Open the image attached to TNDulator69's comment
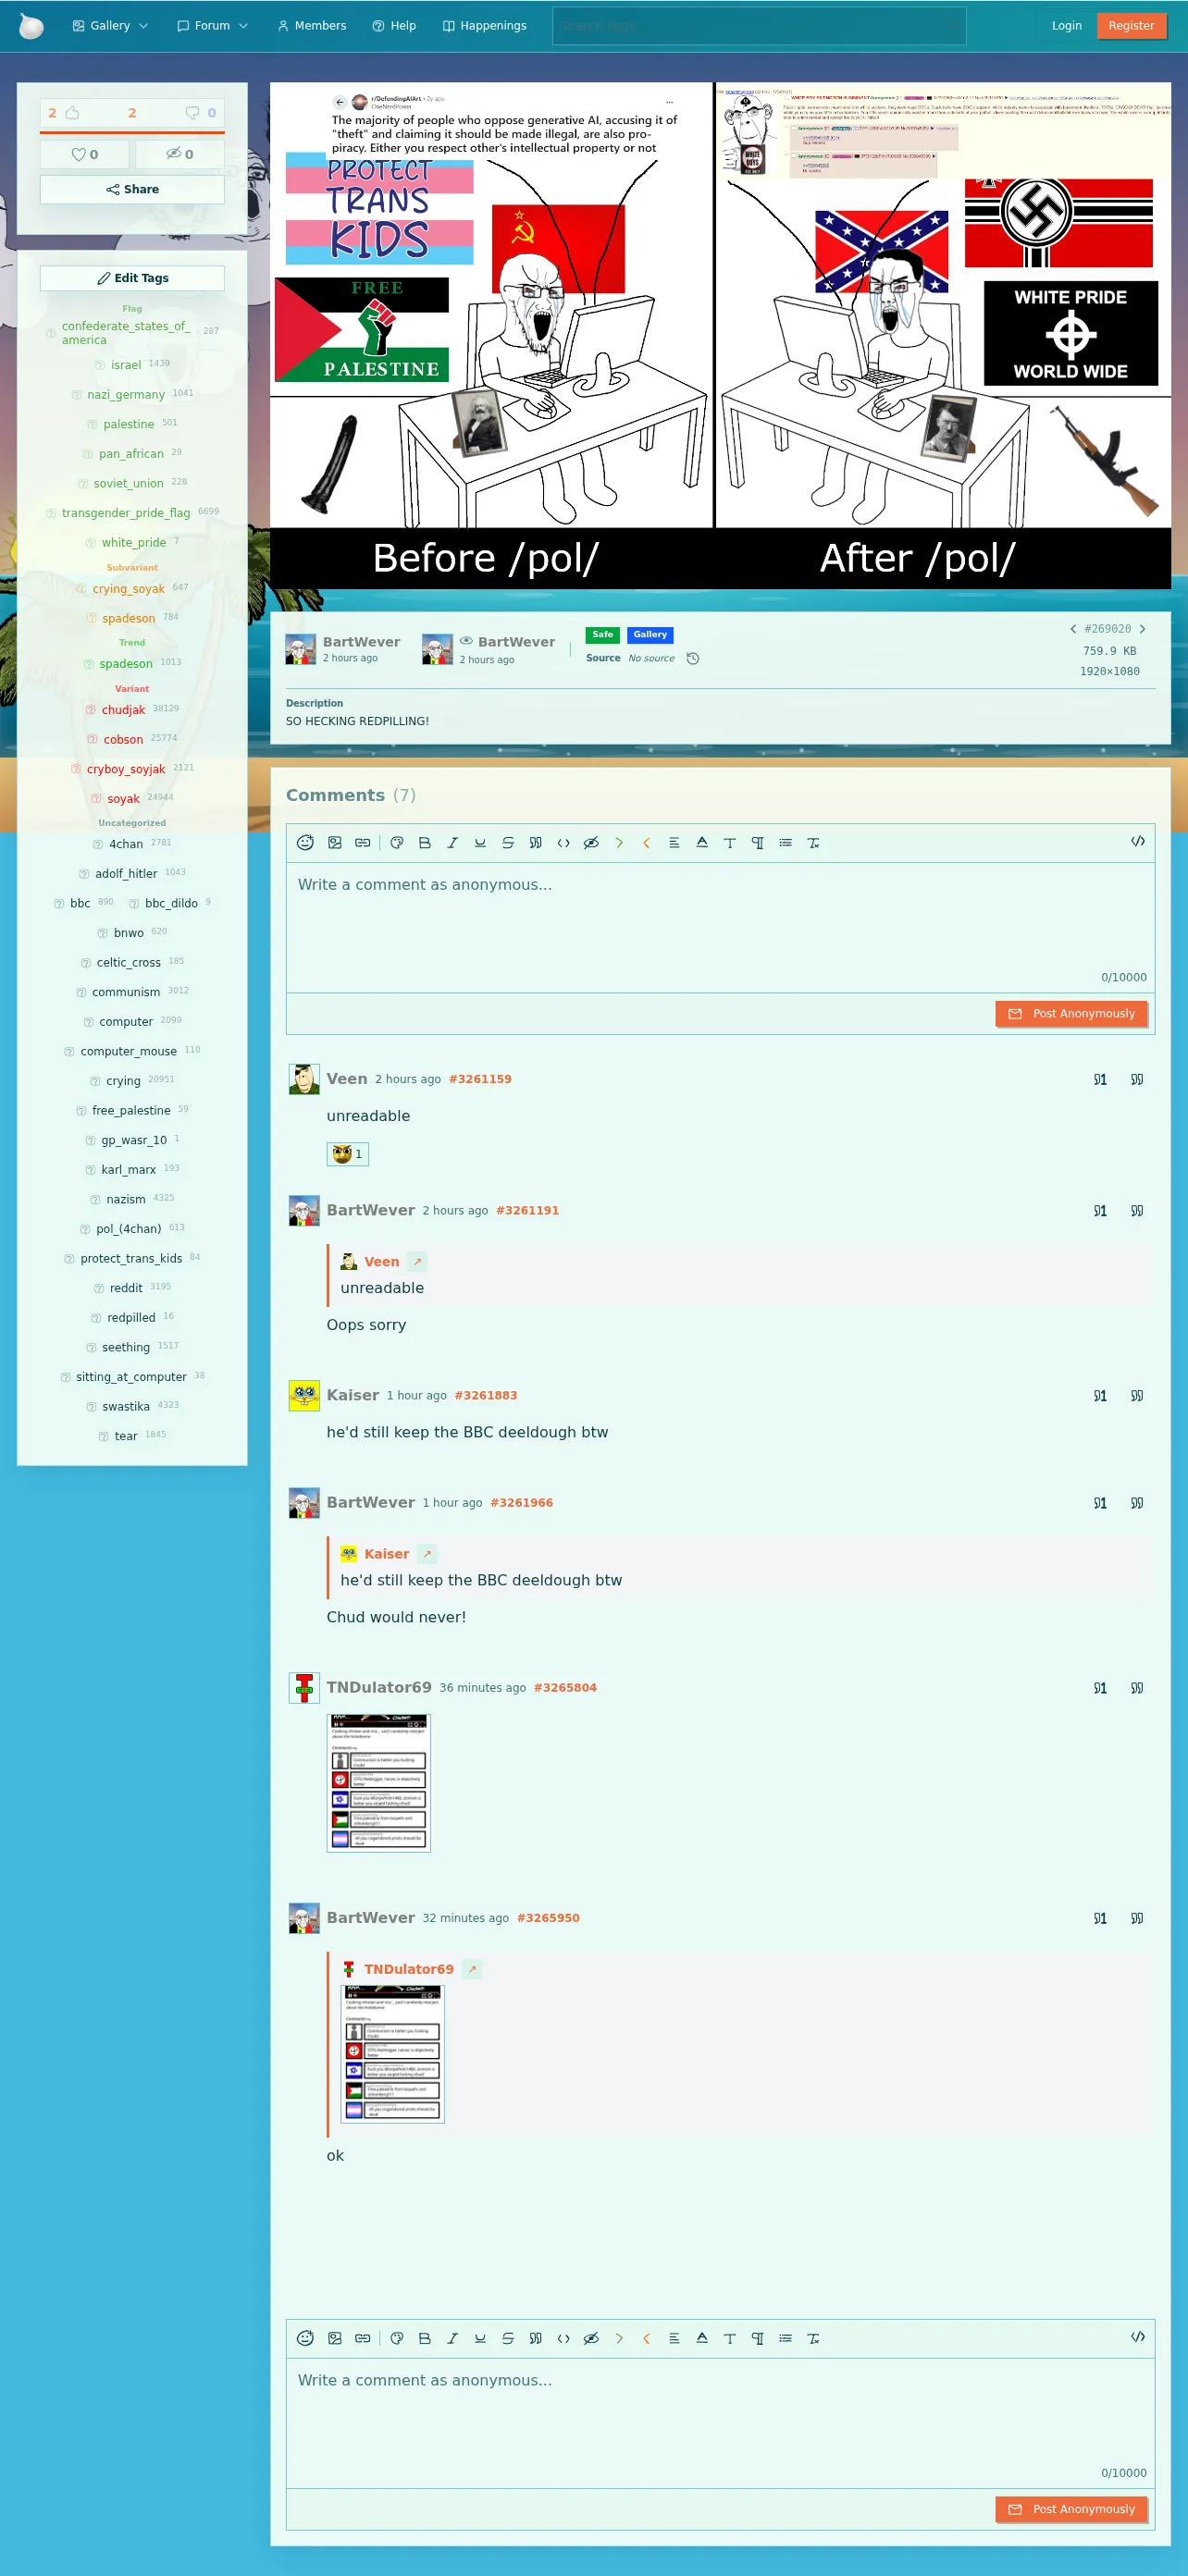Screen dimensions: 1188x2576 point(379,1783)
